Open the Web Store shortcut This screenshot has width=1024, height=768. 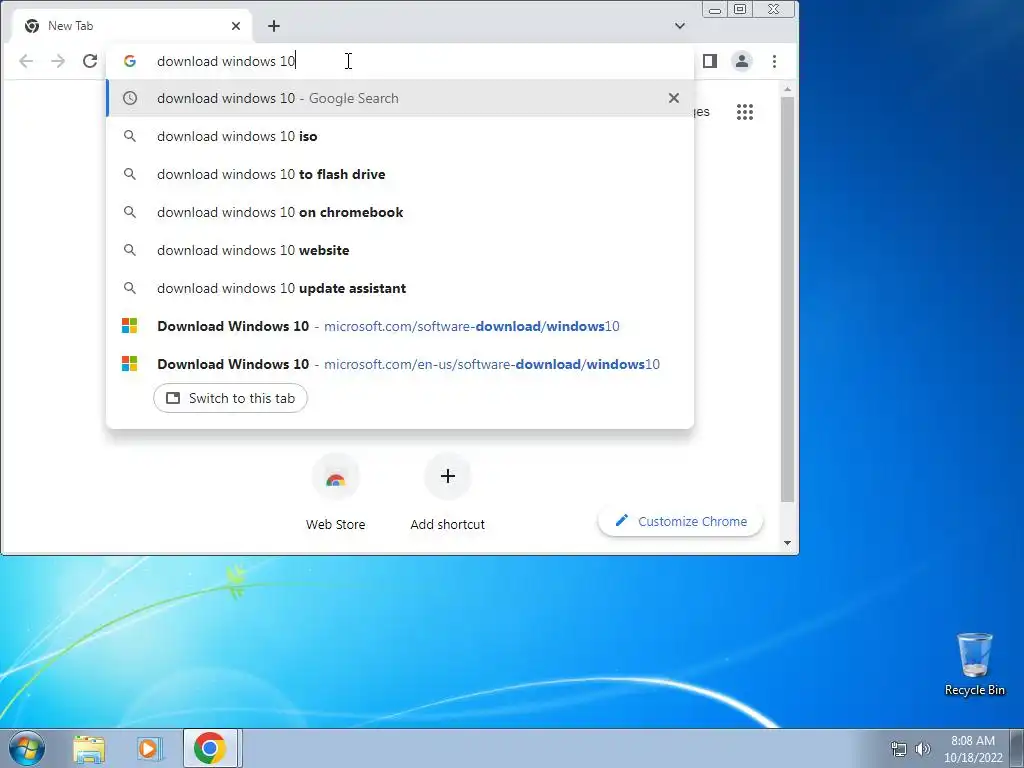click(x=336, y=491)
